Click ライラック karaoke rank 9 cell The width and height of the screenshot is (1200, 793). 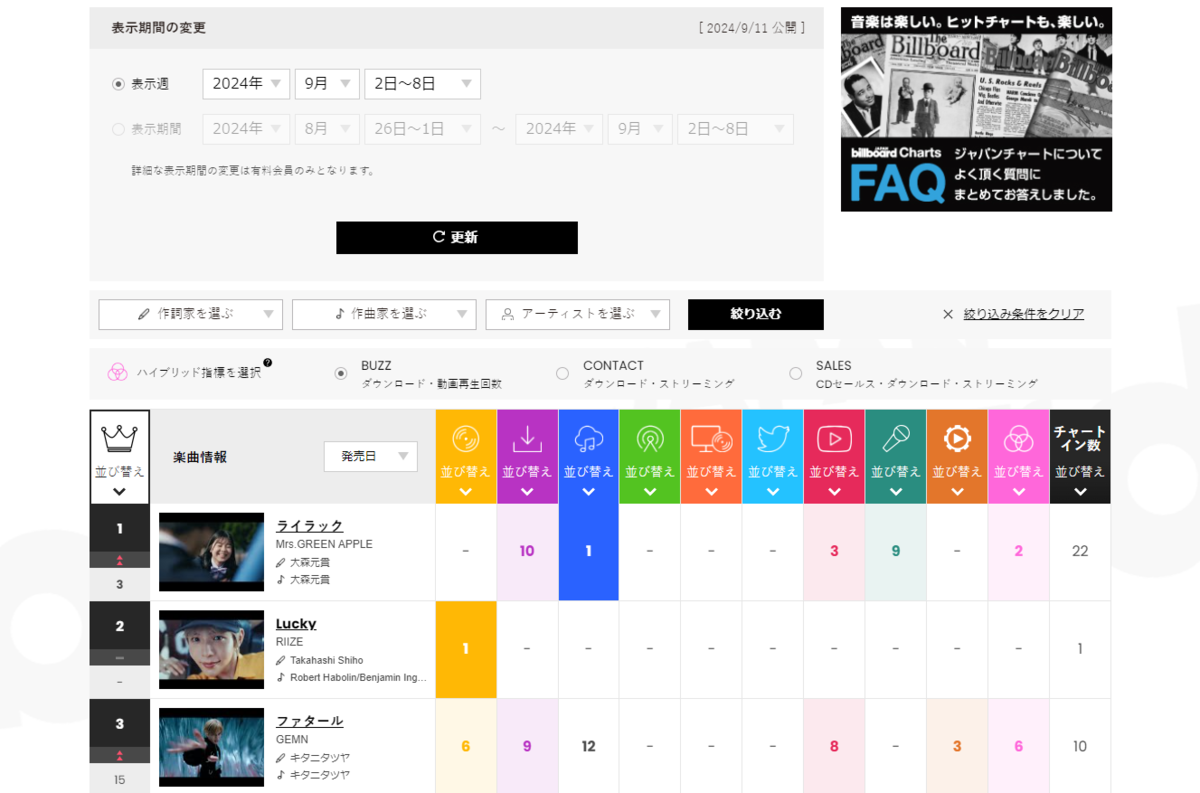click(895, 551)
